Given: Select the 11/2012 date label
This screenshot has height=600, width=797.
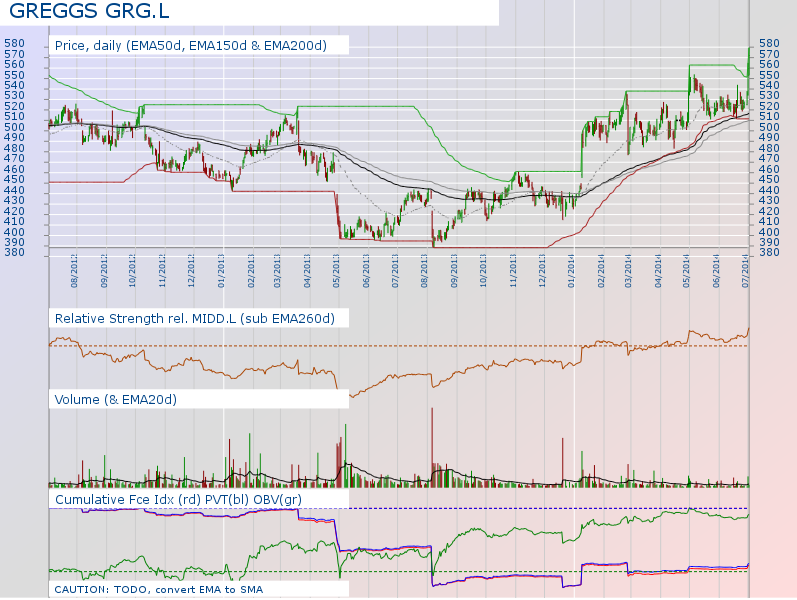Looking at the screenshot, I should pyautogui.click(x=162, y=271).
